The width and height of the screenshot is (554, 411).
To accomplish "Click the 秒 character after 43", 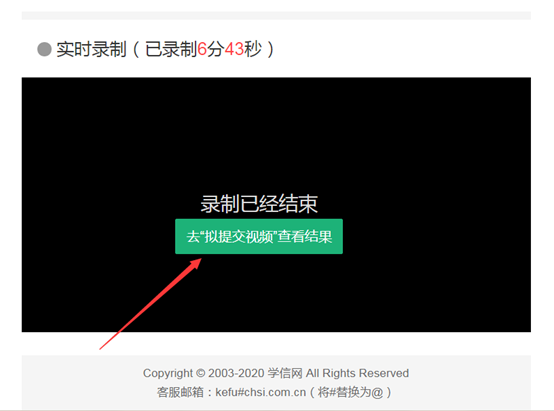I will (253, 49).
